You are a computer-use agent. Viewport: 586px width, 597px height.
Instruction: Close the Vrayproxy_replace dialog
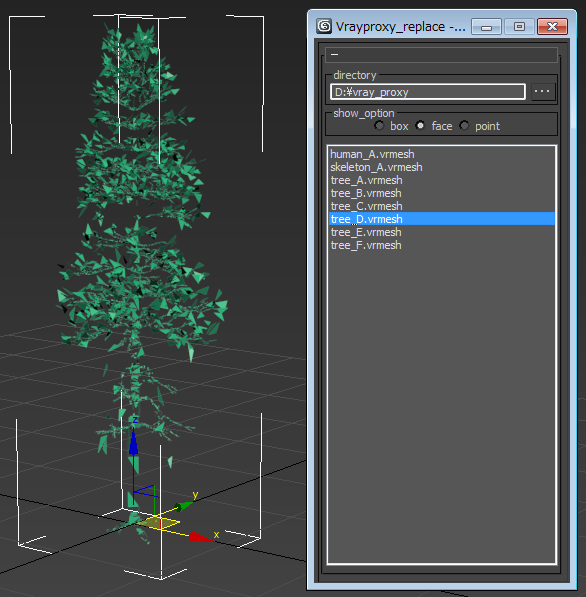[x=552, y=27]
